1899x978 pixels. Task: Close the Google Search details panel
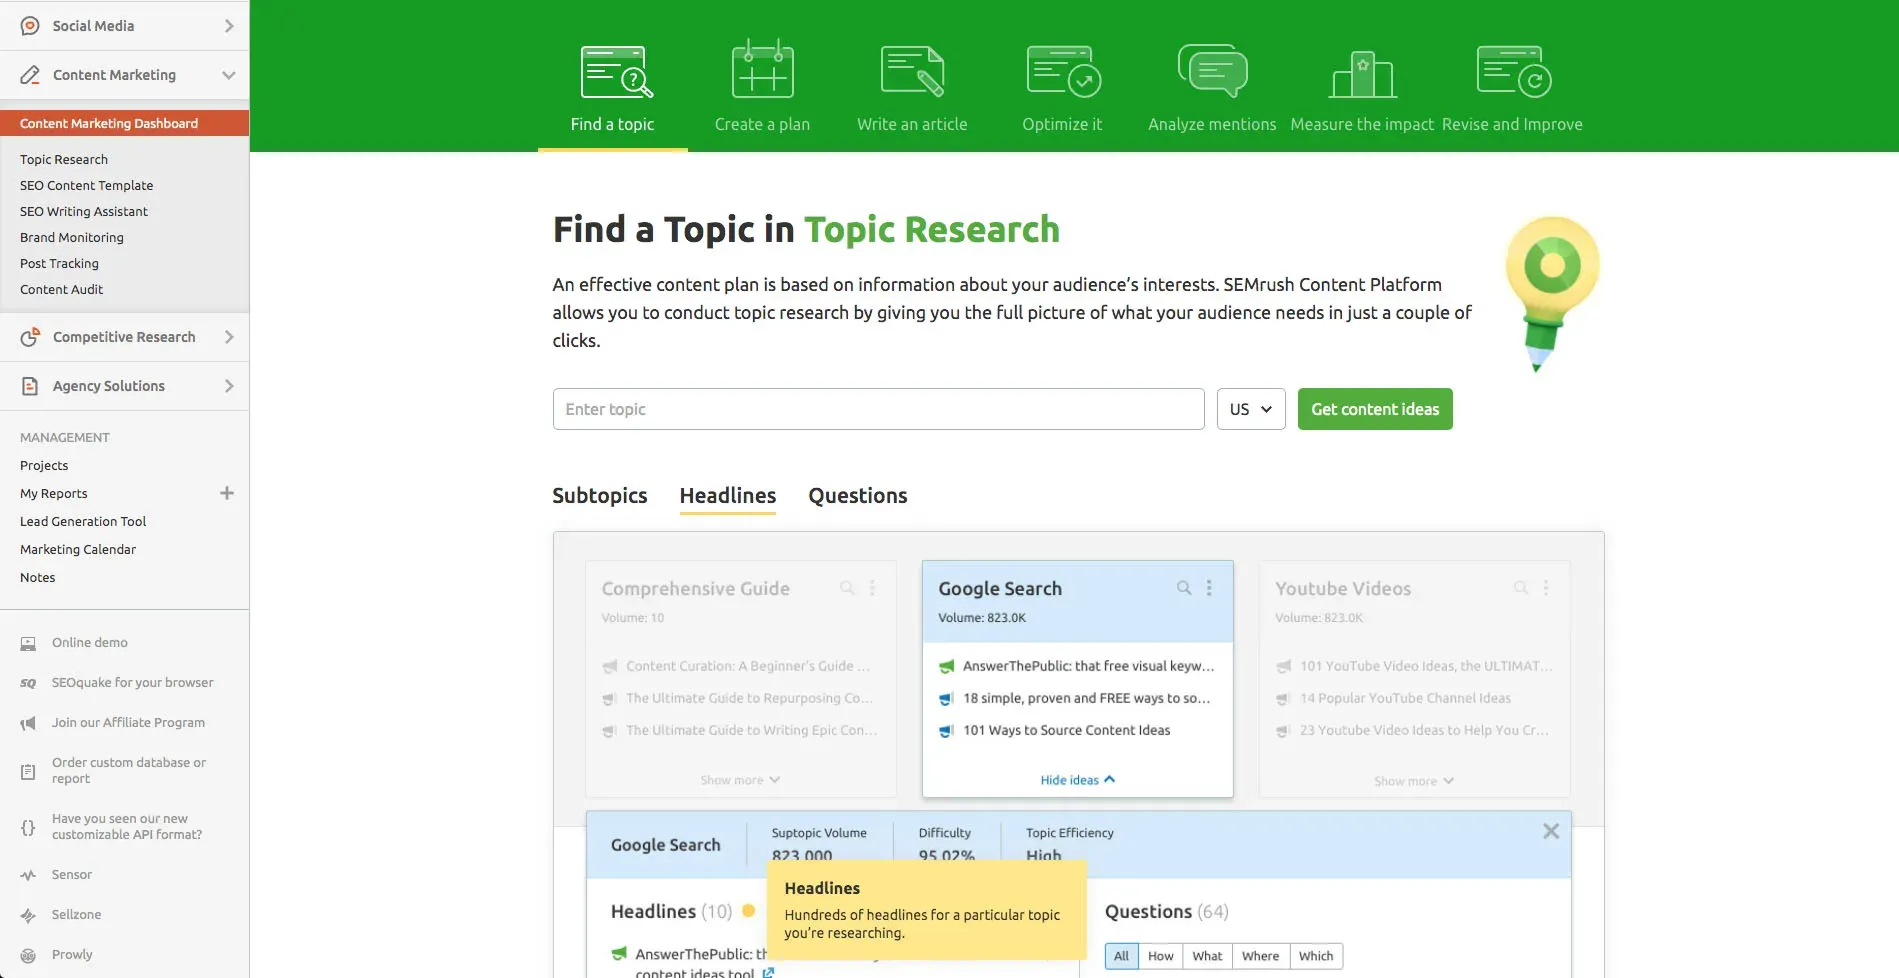[1551, 831]
